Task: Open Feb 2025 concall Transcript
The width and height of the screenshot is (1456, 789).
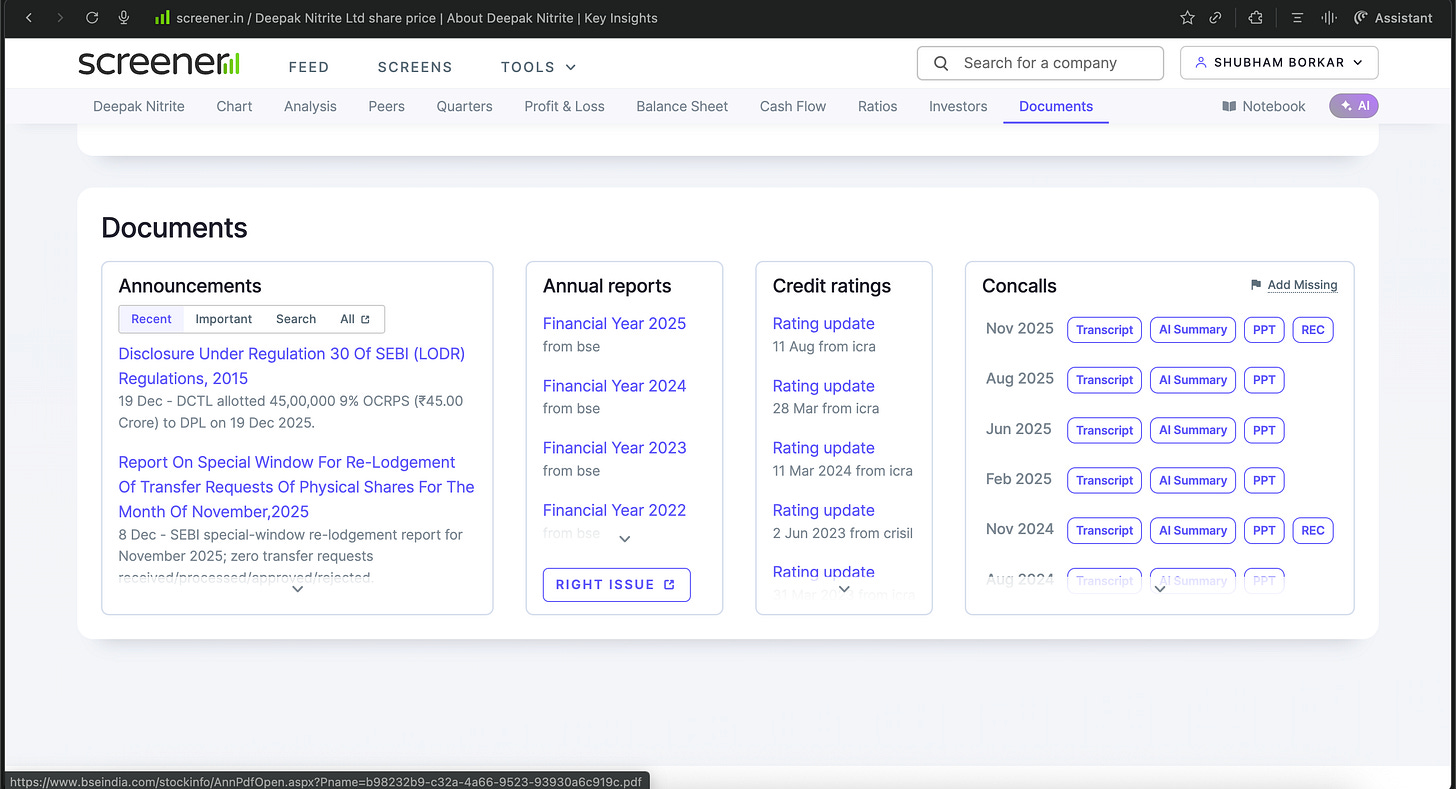Action: pyautogui.click(x=1104, y=480)
